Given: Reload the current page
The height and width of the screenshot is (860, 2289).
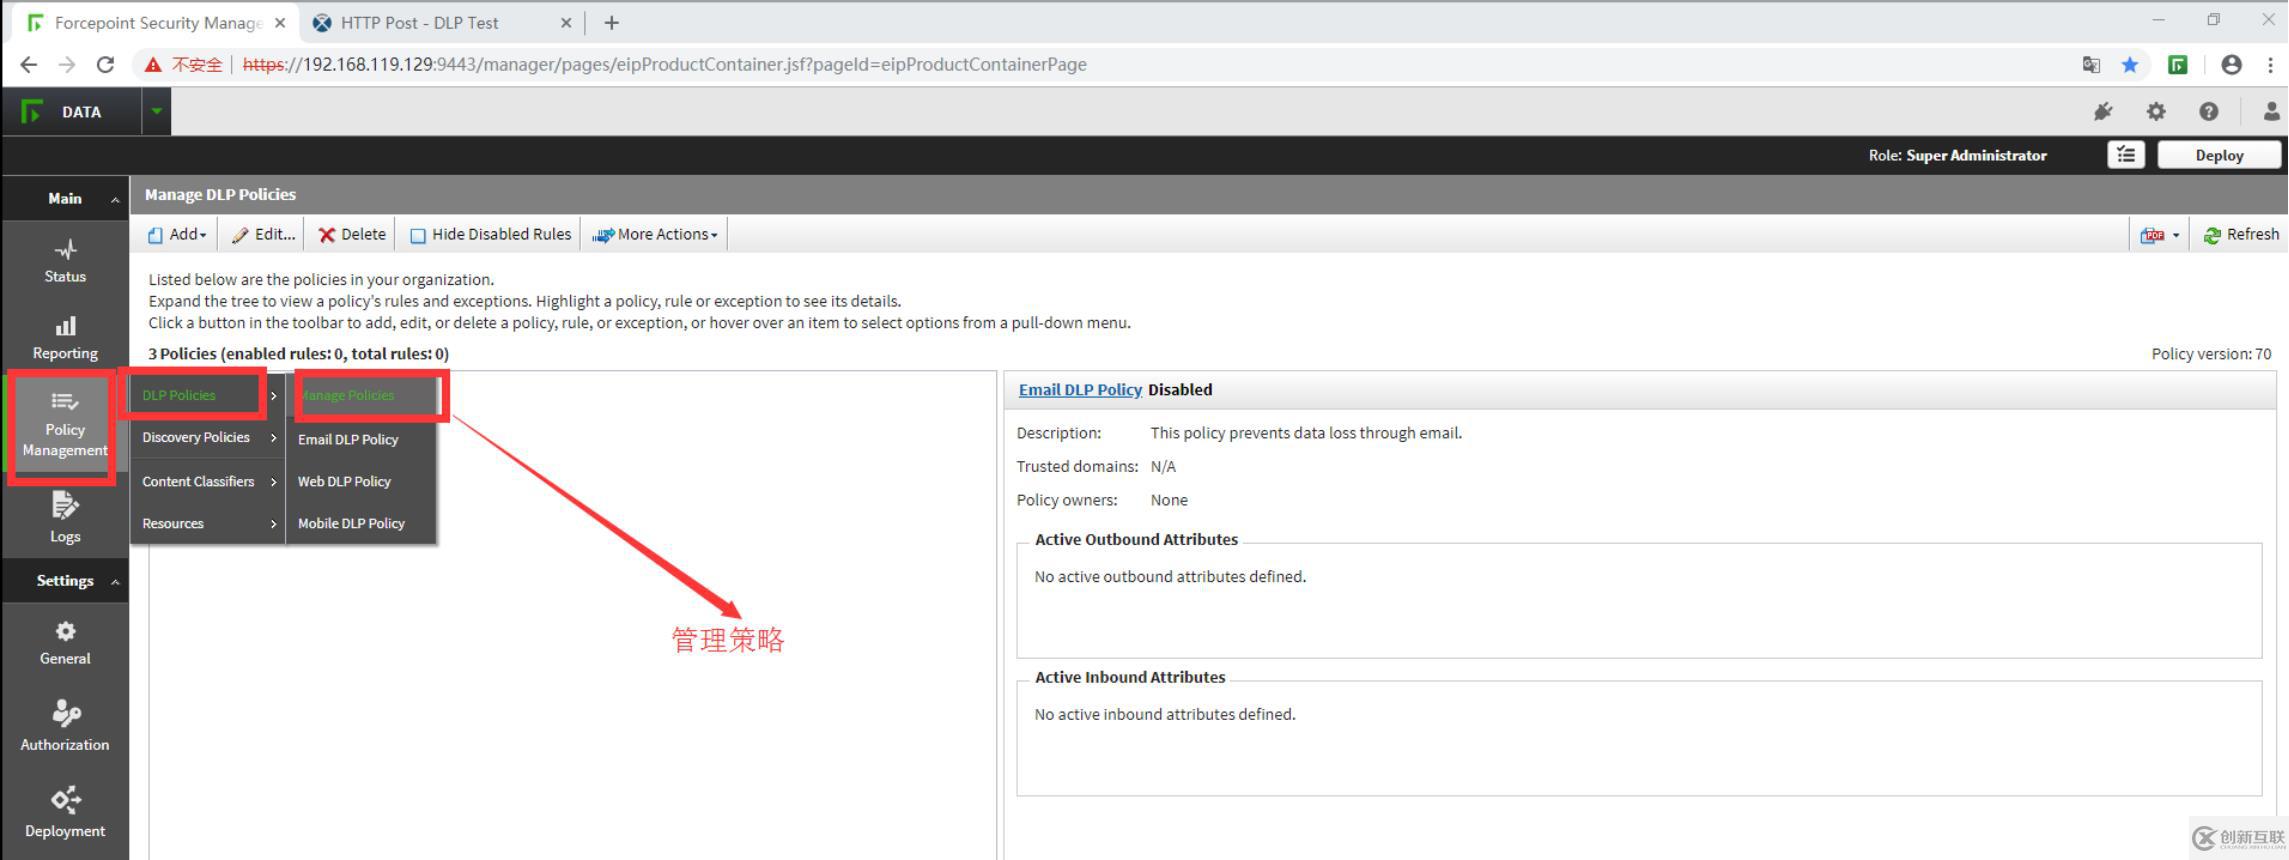Looking at the screenshot, I should [x=105, y=65].
